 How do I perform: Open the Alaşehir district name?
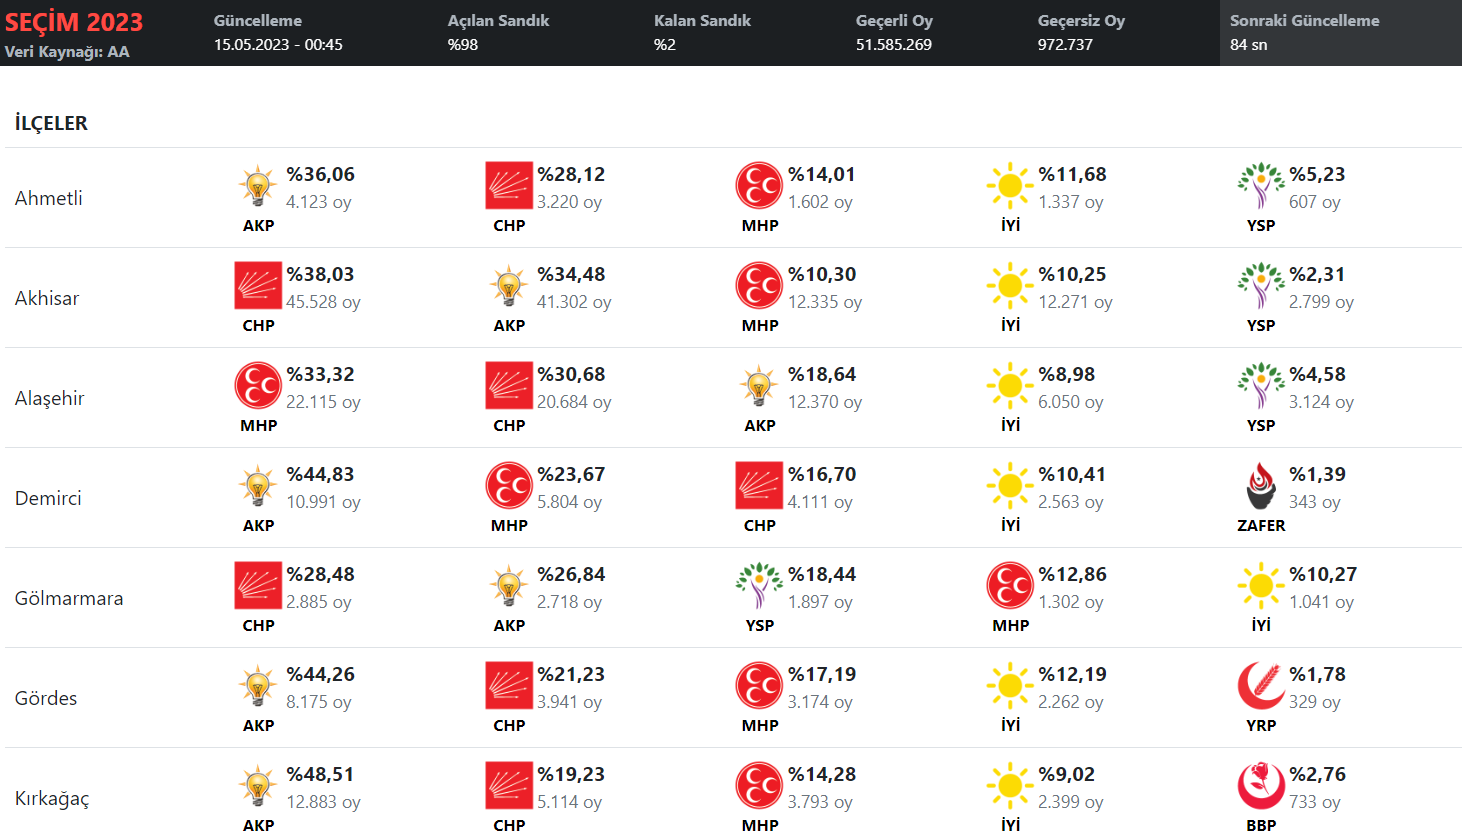(x=50, y=398)
